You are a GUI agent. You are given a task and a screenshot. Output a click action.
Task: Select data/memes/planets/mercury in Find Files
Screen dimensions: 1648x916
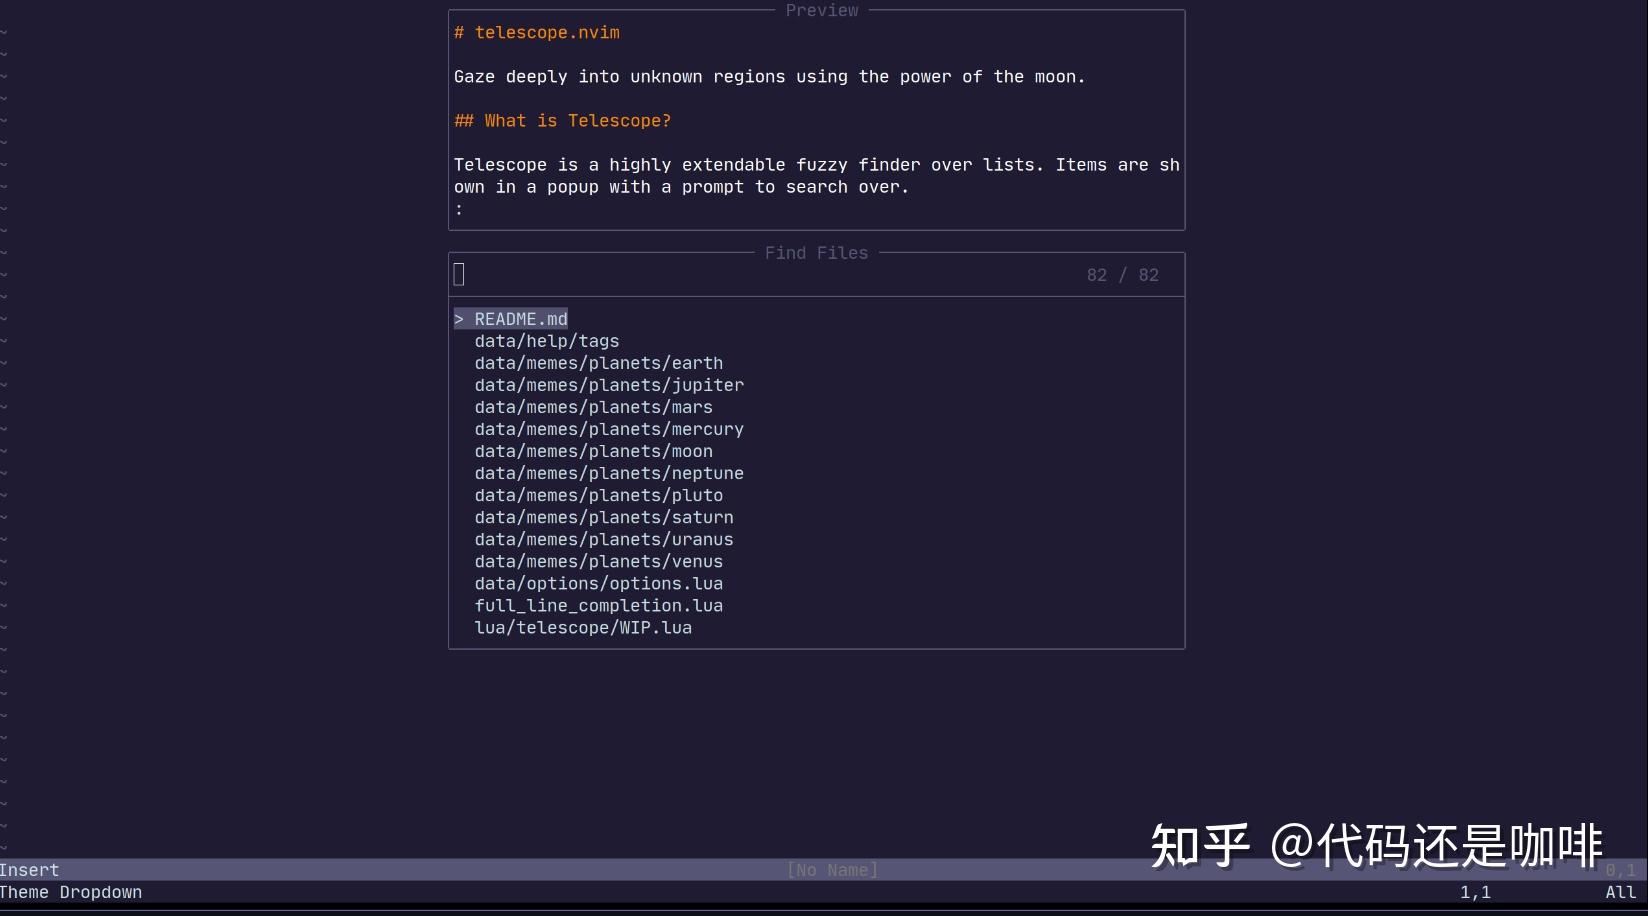click(608, 429)
